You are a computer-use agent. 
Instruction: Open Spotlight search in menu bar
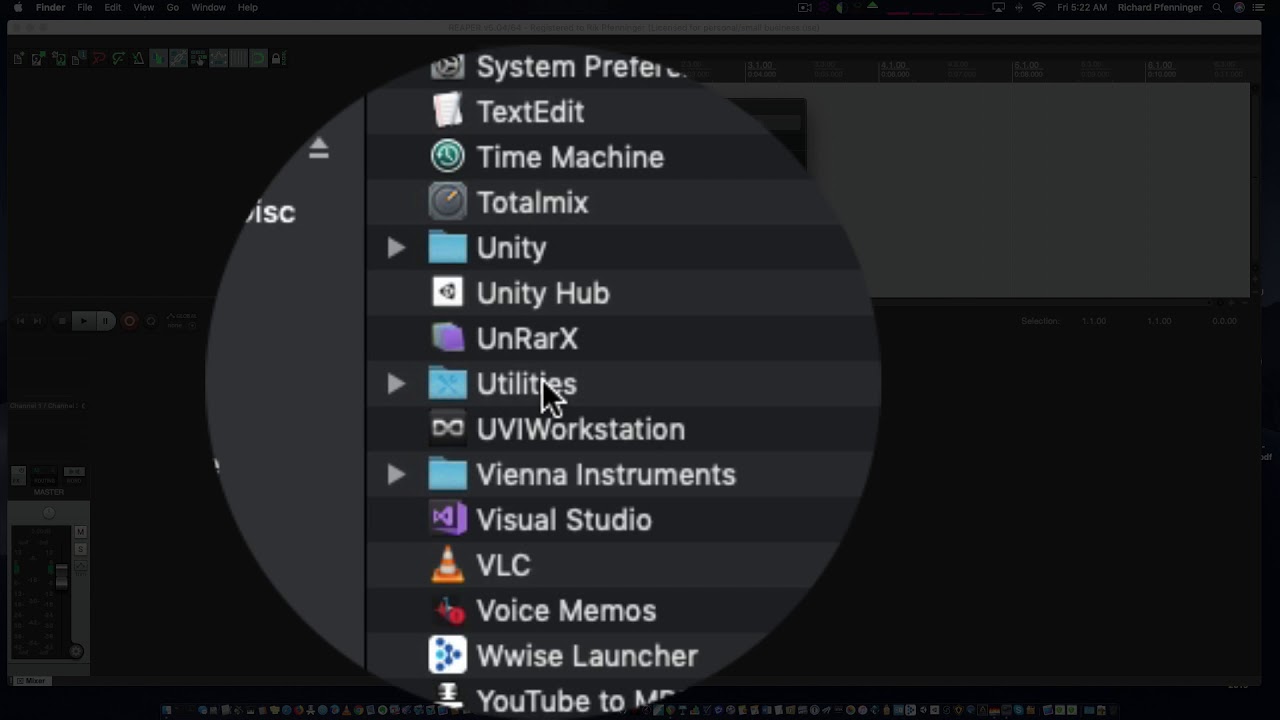click(1217, 7)
